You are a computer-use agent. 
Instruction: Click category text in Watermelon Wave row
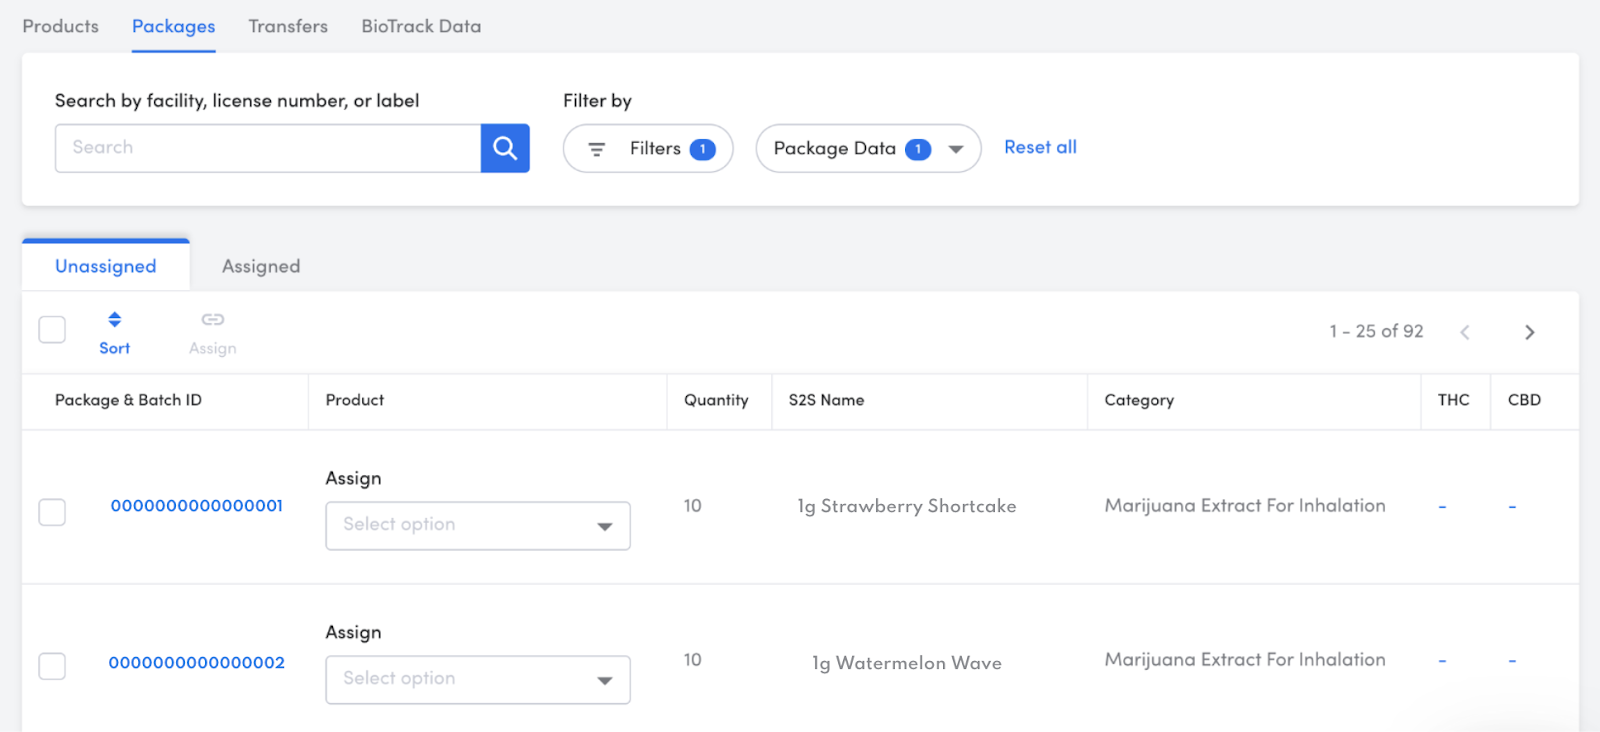[1245, 660]
